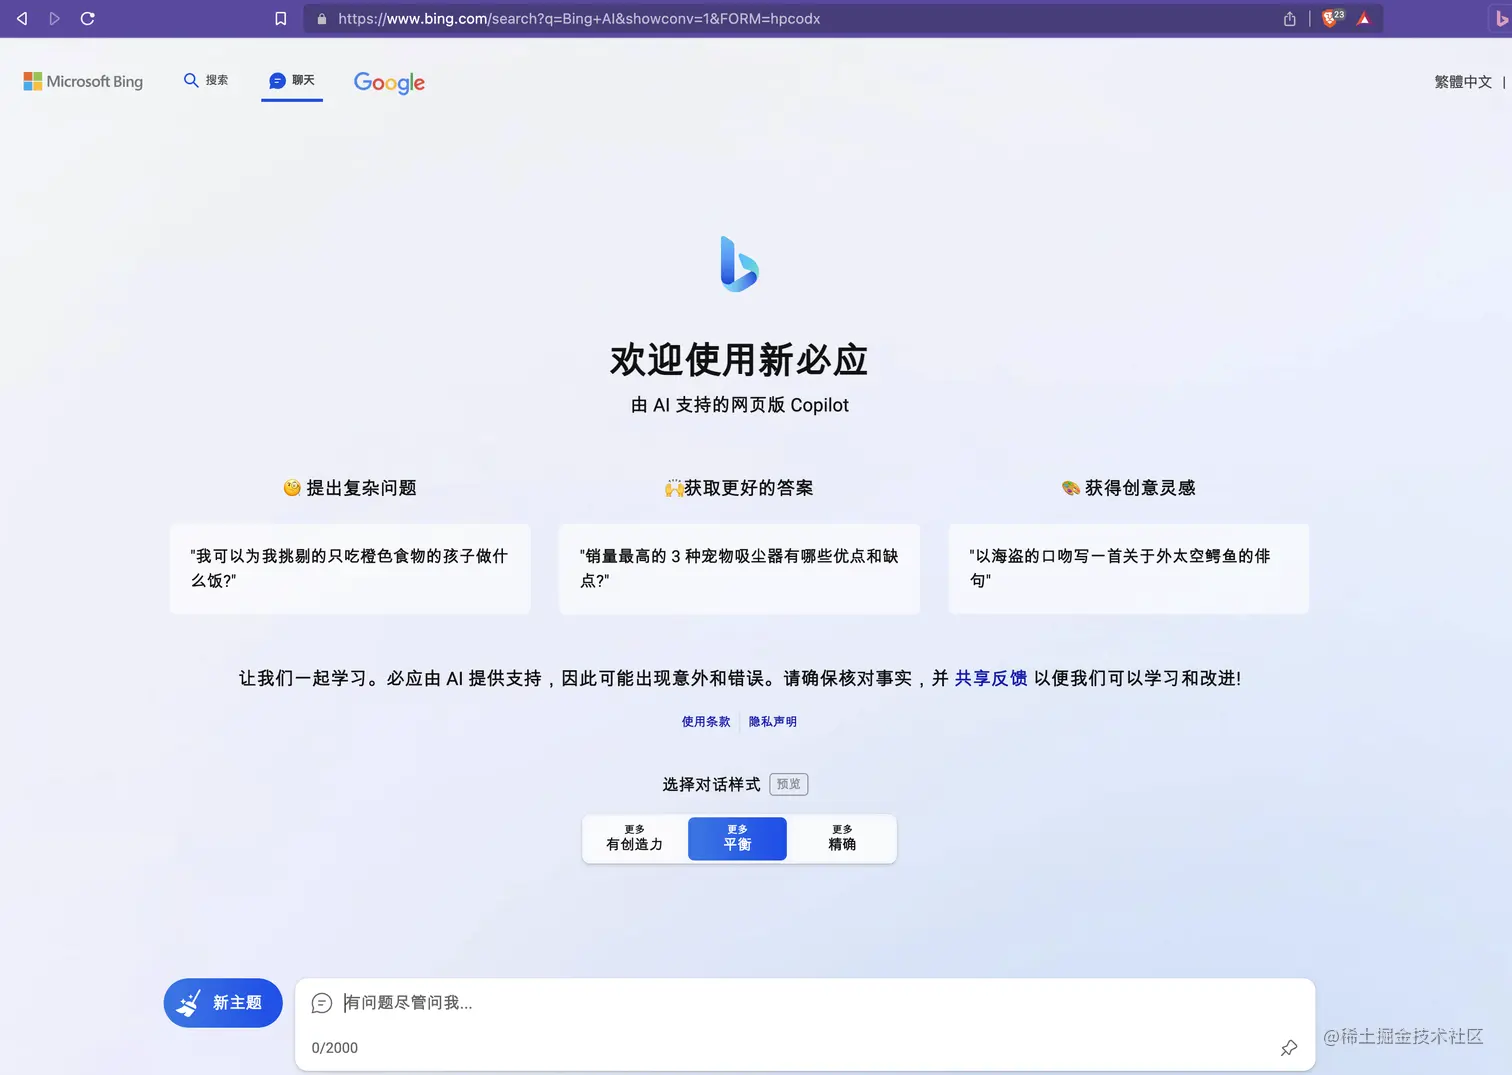Click the Google logo link
Screen dimensions: 1512x1075
click(389, 82)
